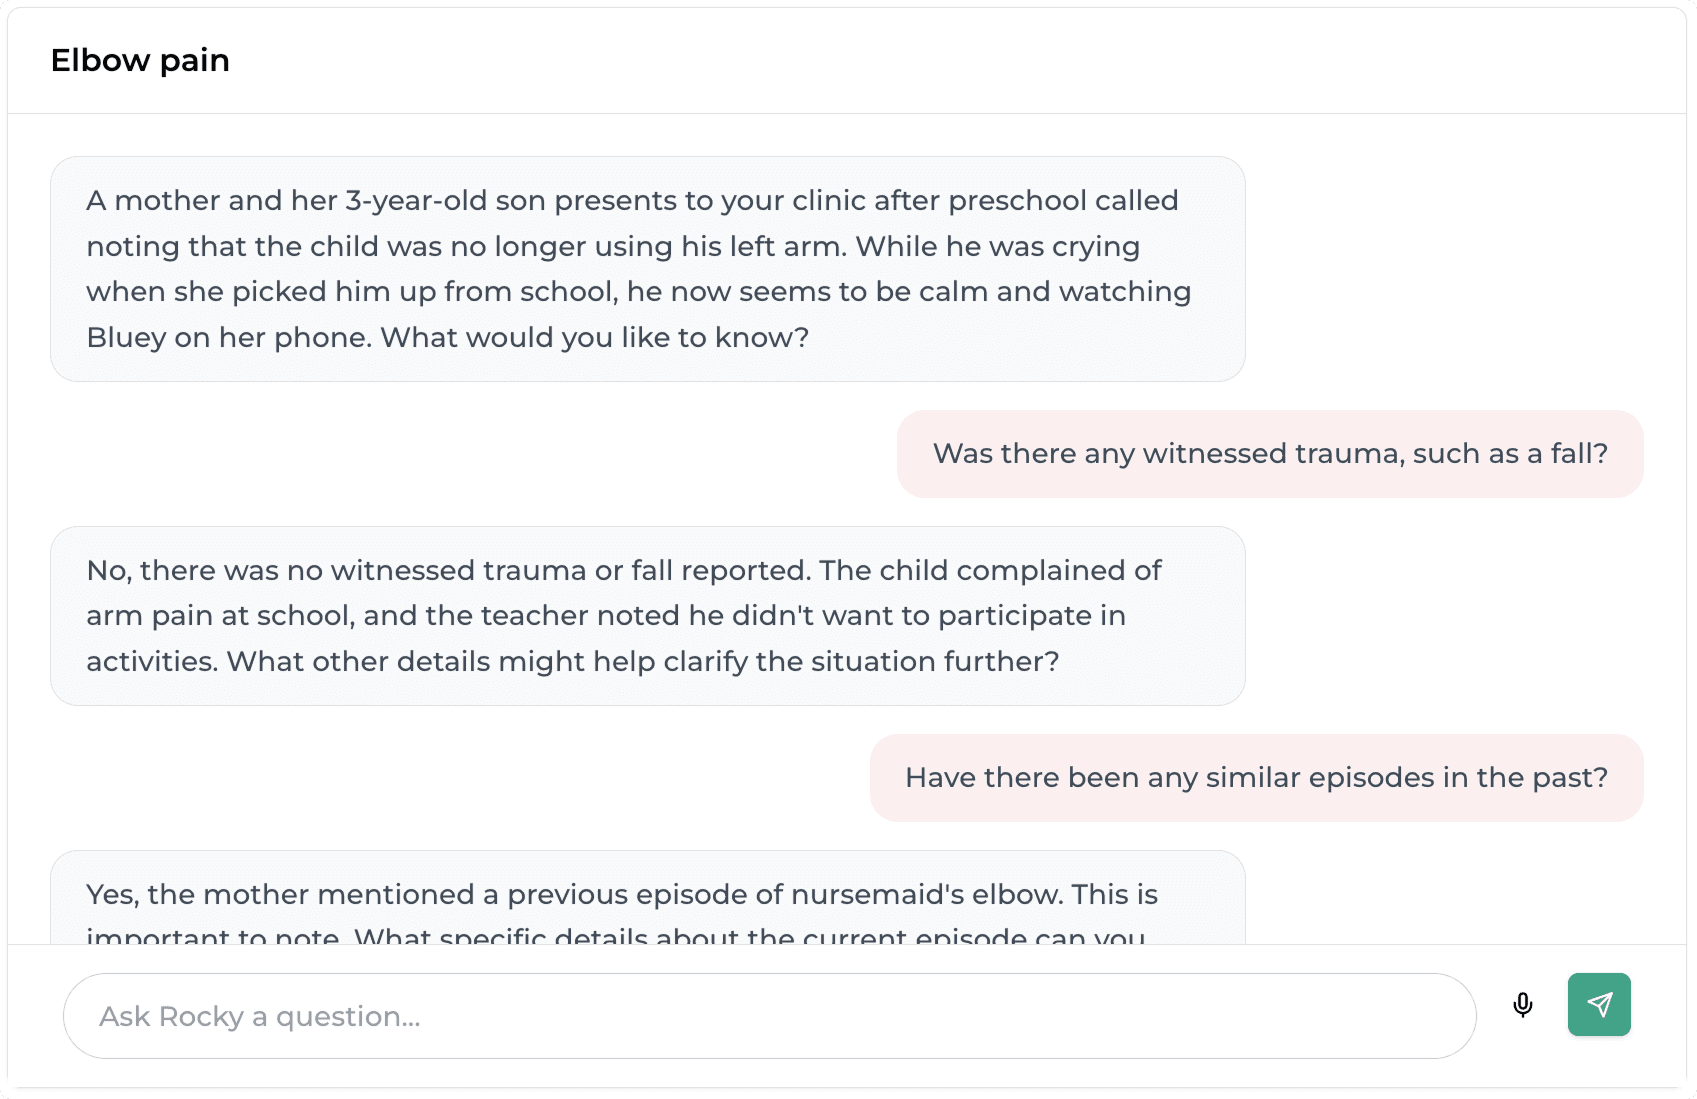1697x1099 pixels.
Task: Select the "No, there was no witnessed trauma" reply
Action: (647, 615)
